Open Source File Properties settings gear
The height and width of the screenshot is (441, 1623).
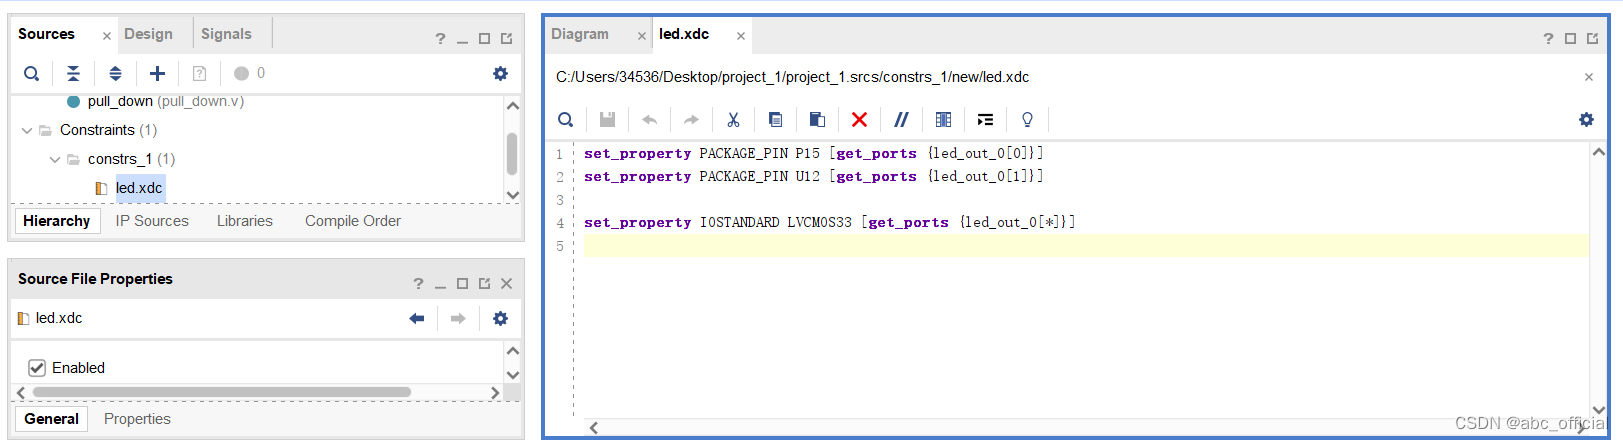coord(500,318)
